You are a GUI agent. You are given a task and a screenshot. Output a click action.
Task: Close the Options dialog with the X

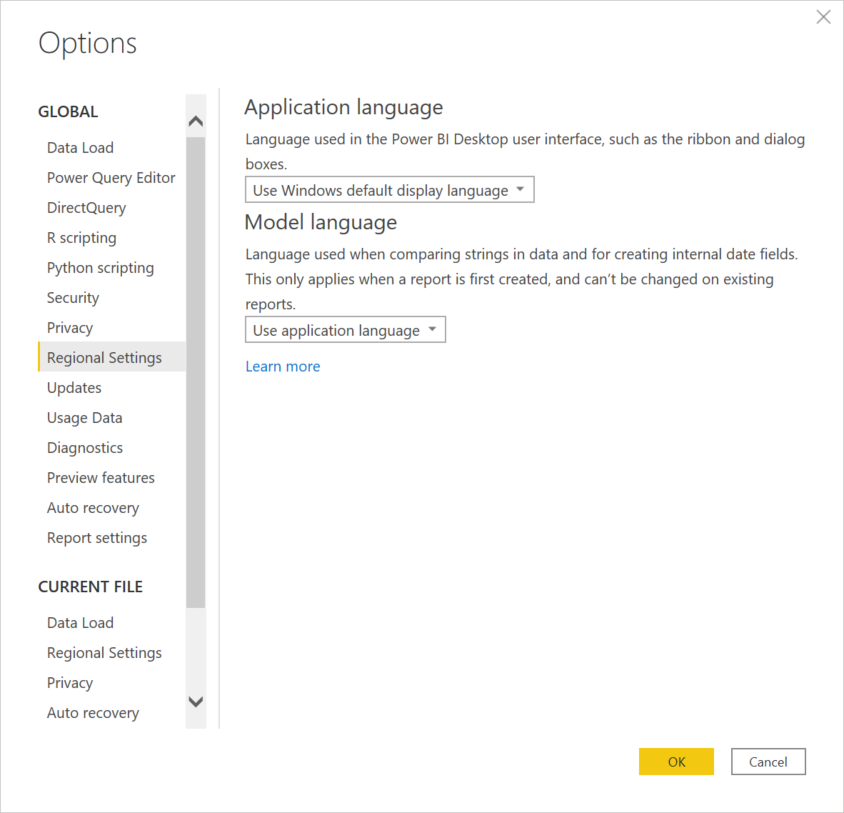tap(823, 16)
